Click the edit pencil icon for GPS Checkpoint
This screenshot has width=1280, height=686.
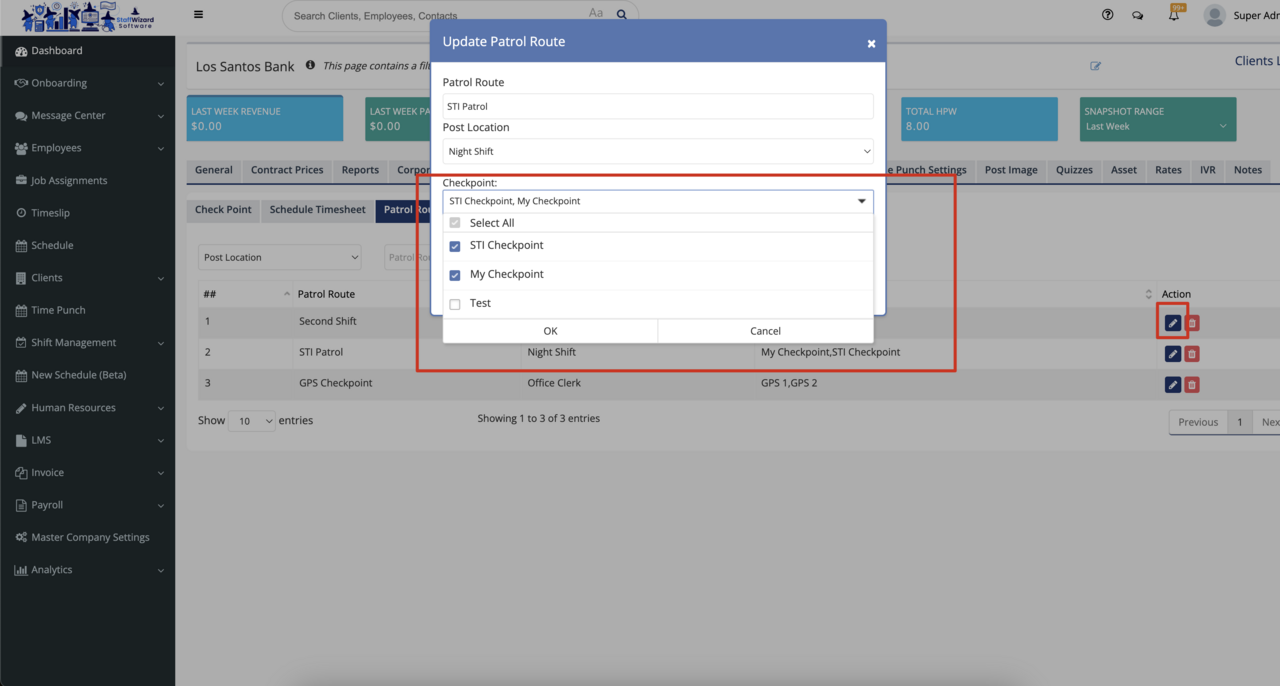coord(1172,385)
